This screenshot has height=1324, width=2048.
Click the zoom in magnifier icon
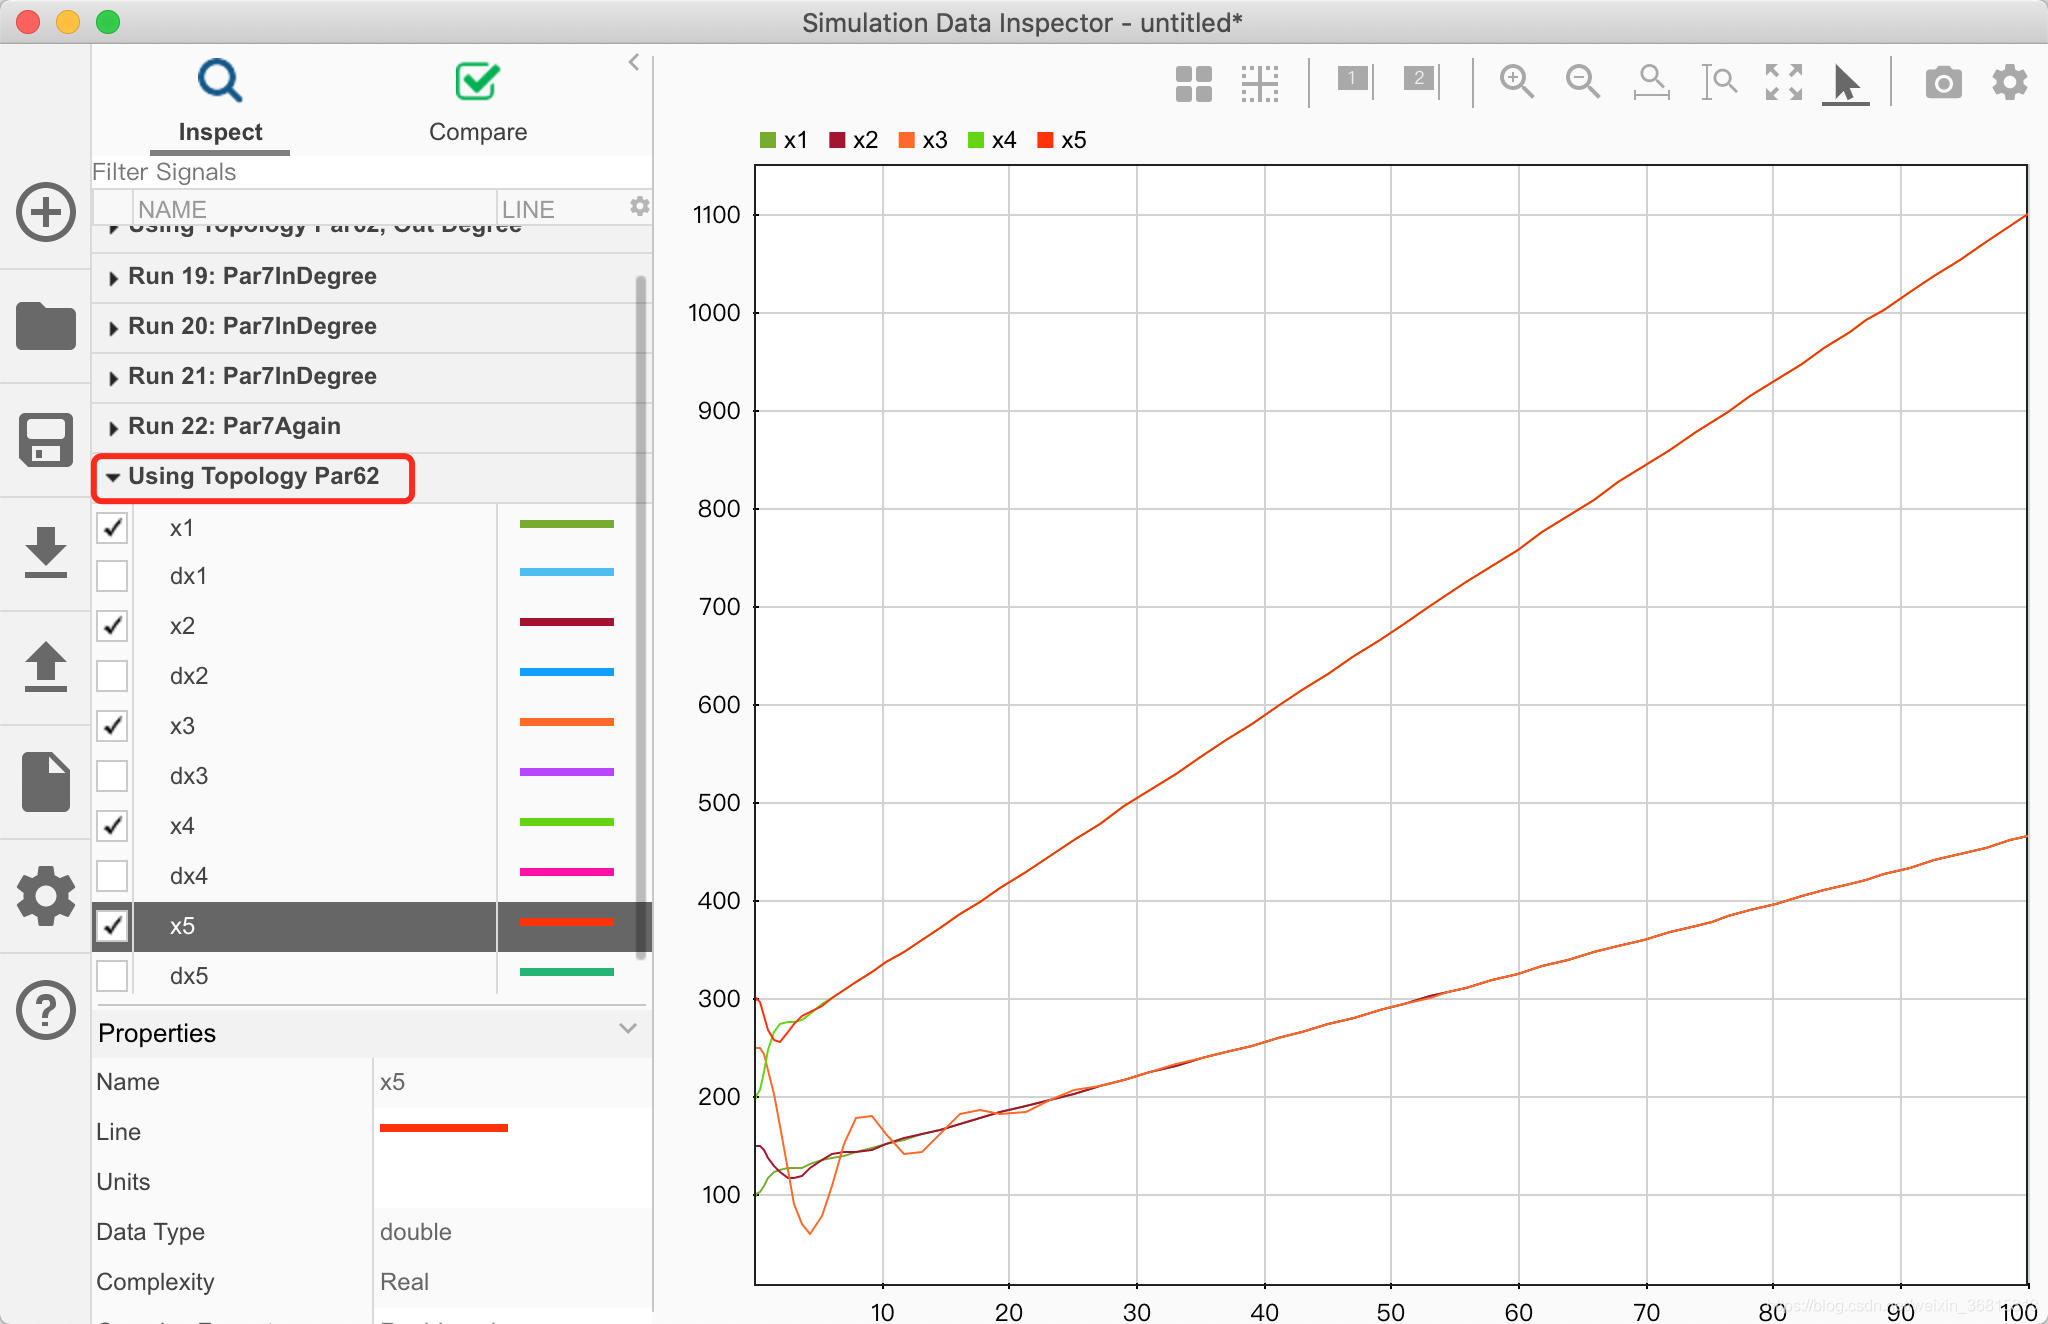[1516, 81]
